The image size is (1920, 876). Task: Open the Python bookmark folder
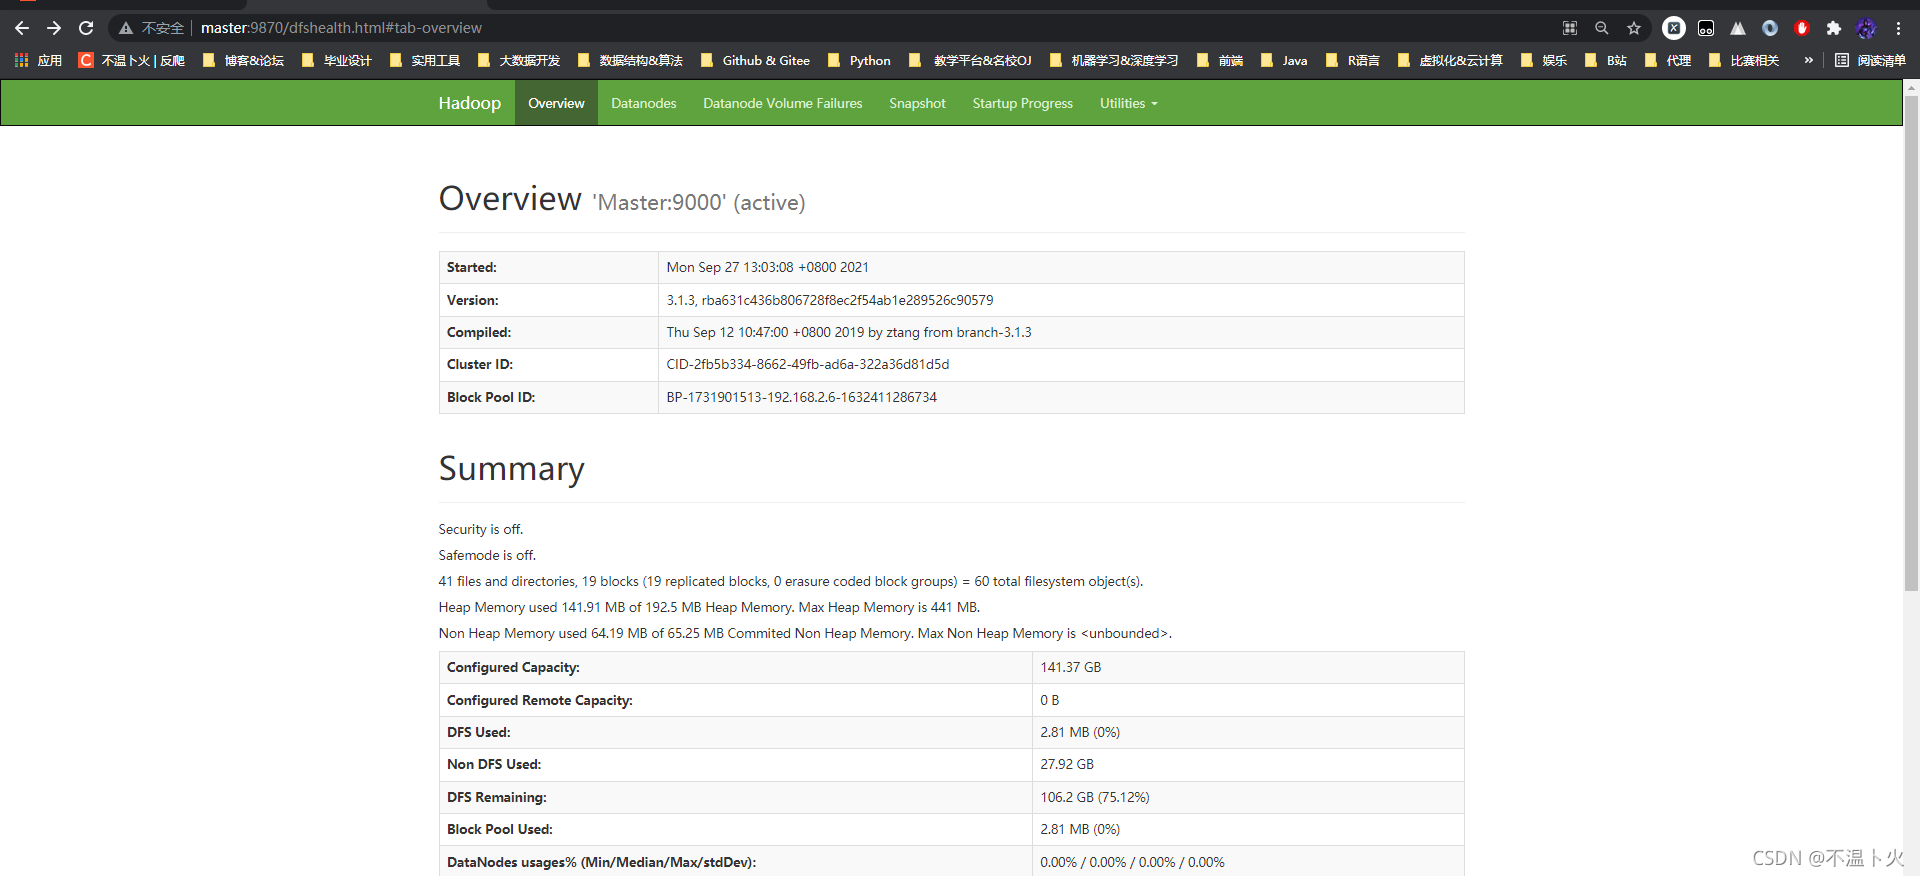pos(859,61)
